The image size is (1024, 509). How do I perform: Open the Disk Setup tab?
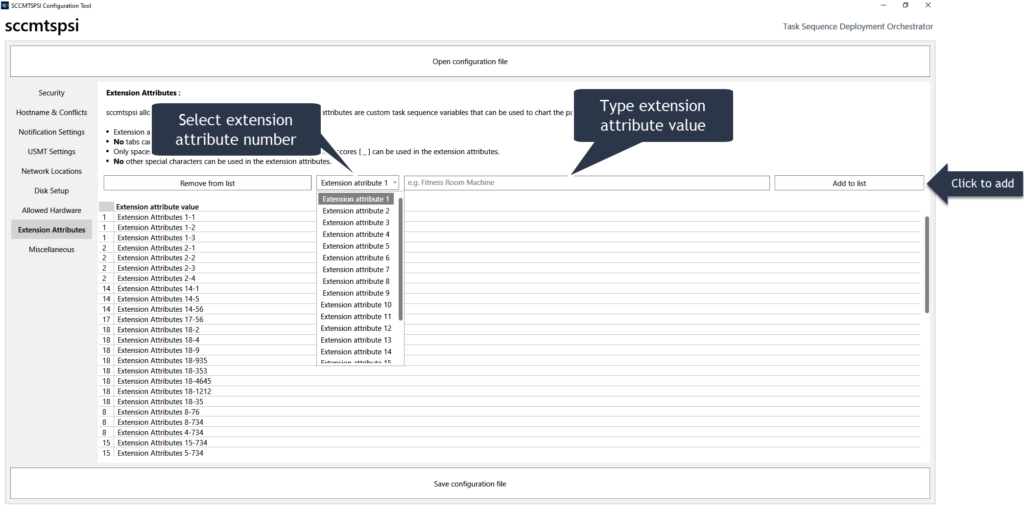click(51, 191)
